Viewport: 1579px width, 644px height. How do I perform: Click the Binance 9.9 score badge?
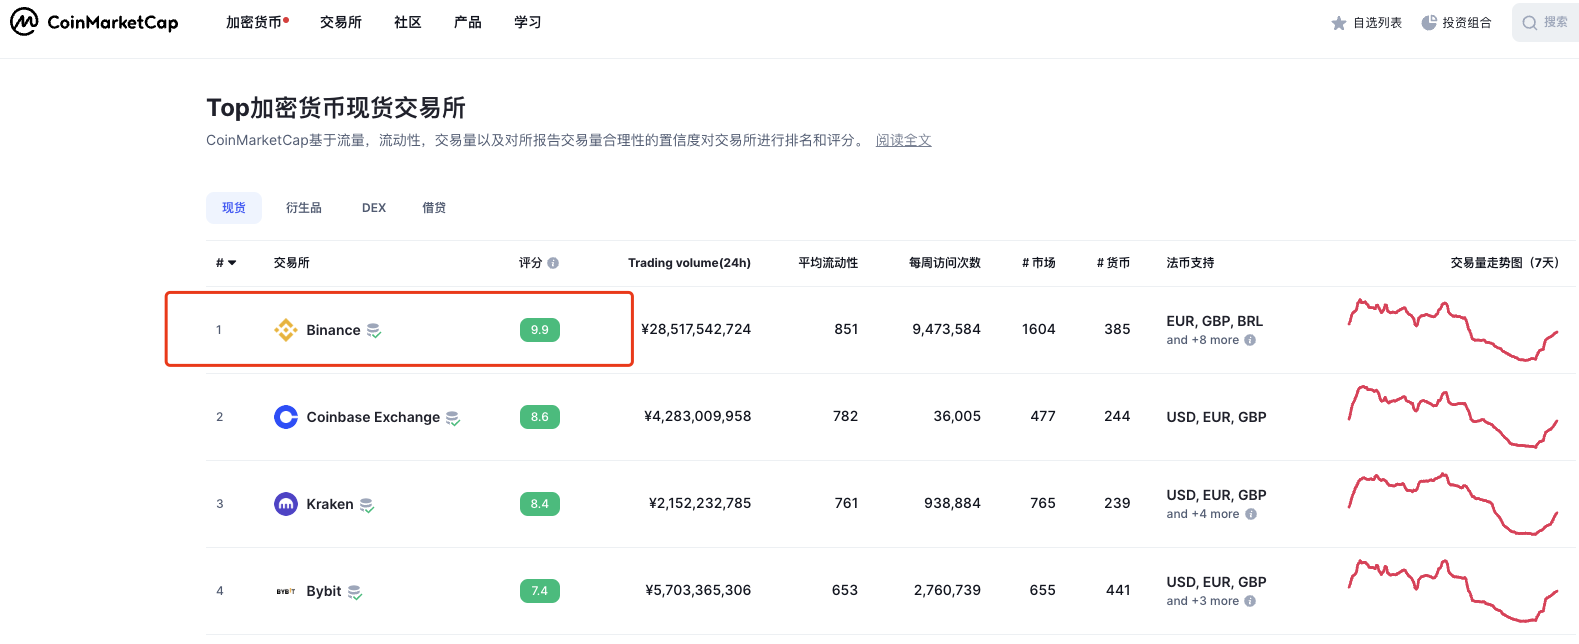click(540, 330)
